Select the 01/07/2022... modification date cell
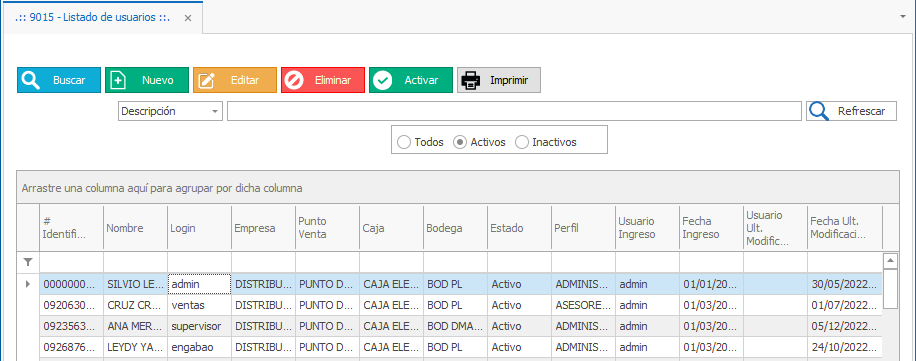916x361 pixels. [x=845, y=305]
